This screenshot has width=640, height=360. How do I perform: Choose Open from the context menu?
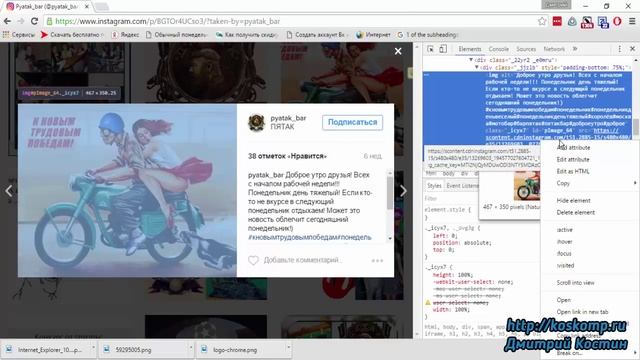pos(564,300)
